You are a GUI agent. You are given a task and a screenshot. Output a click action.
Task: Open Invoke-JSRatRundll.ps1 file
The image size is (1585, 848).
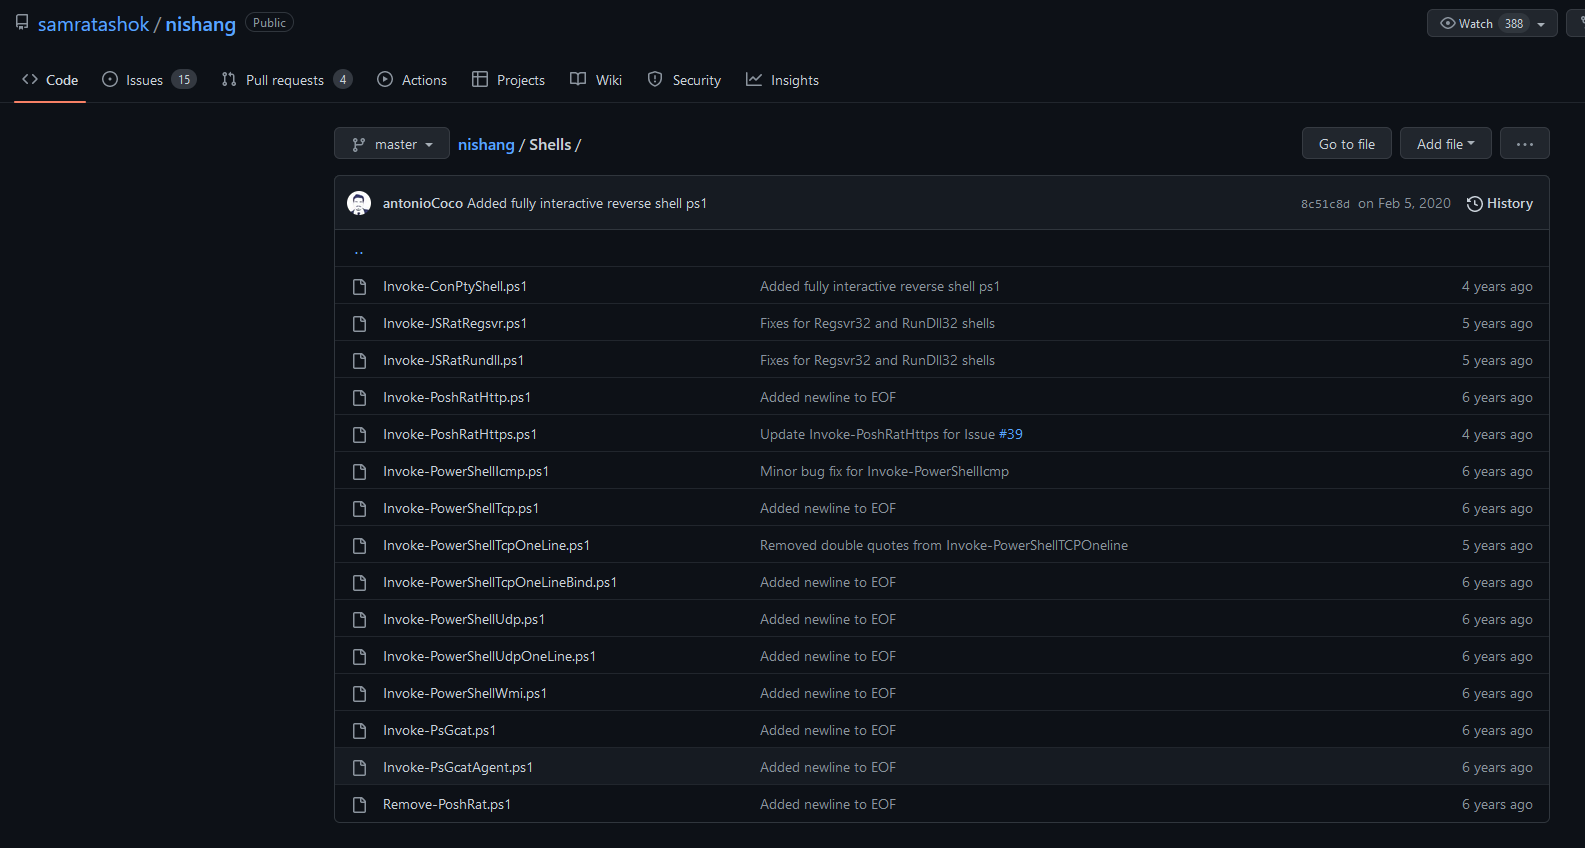click(453, 360)
